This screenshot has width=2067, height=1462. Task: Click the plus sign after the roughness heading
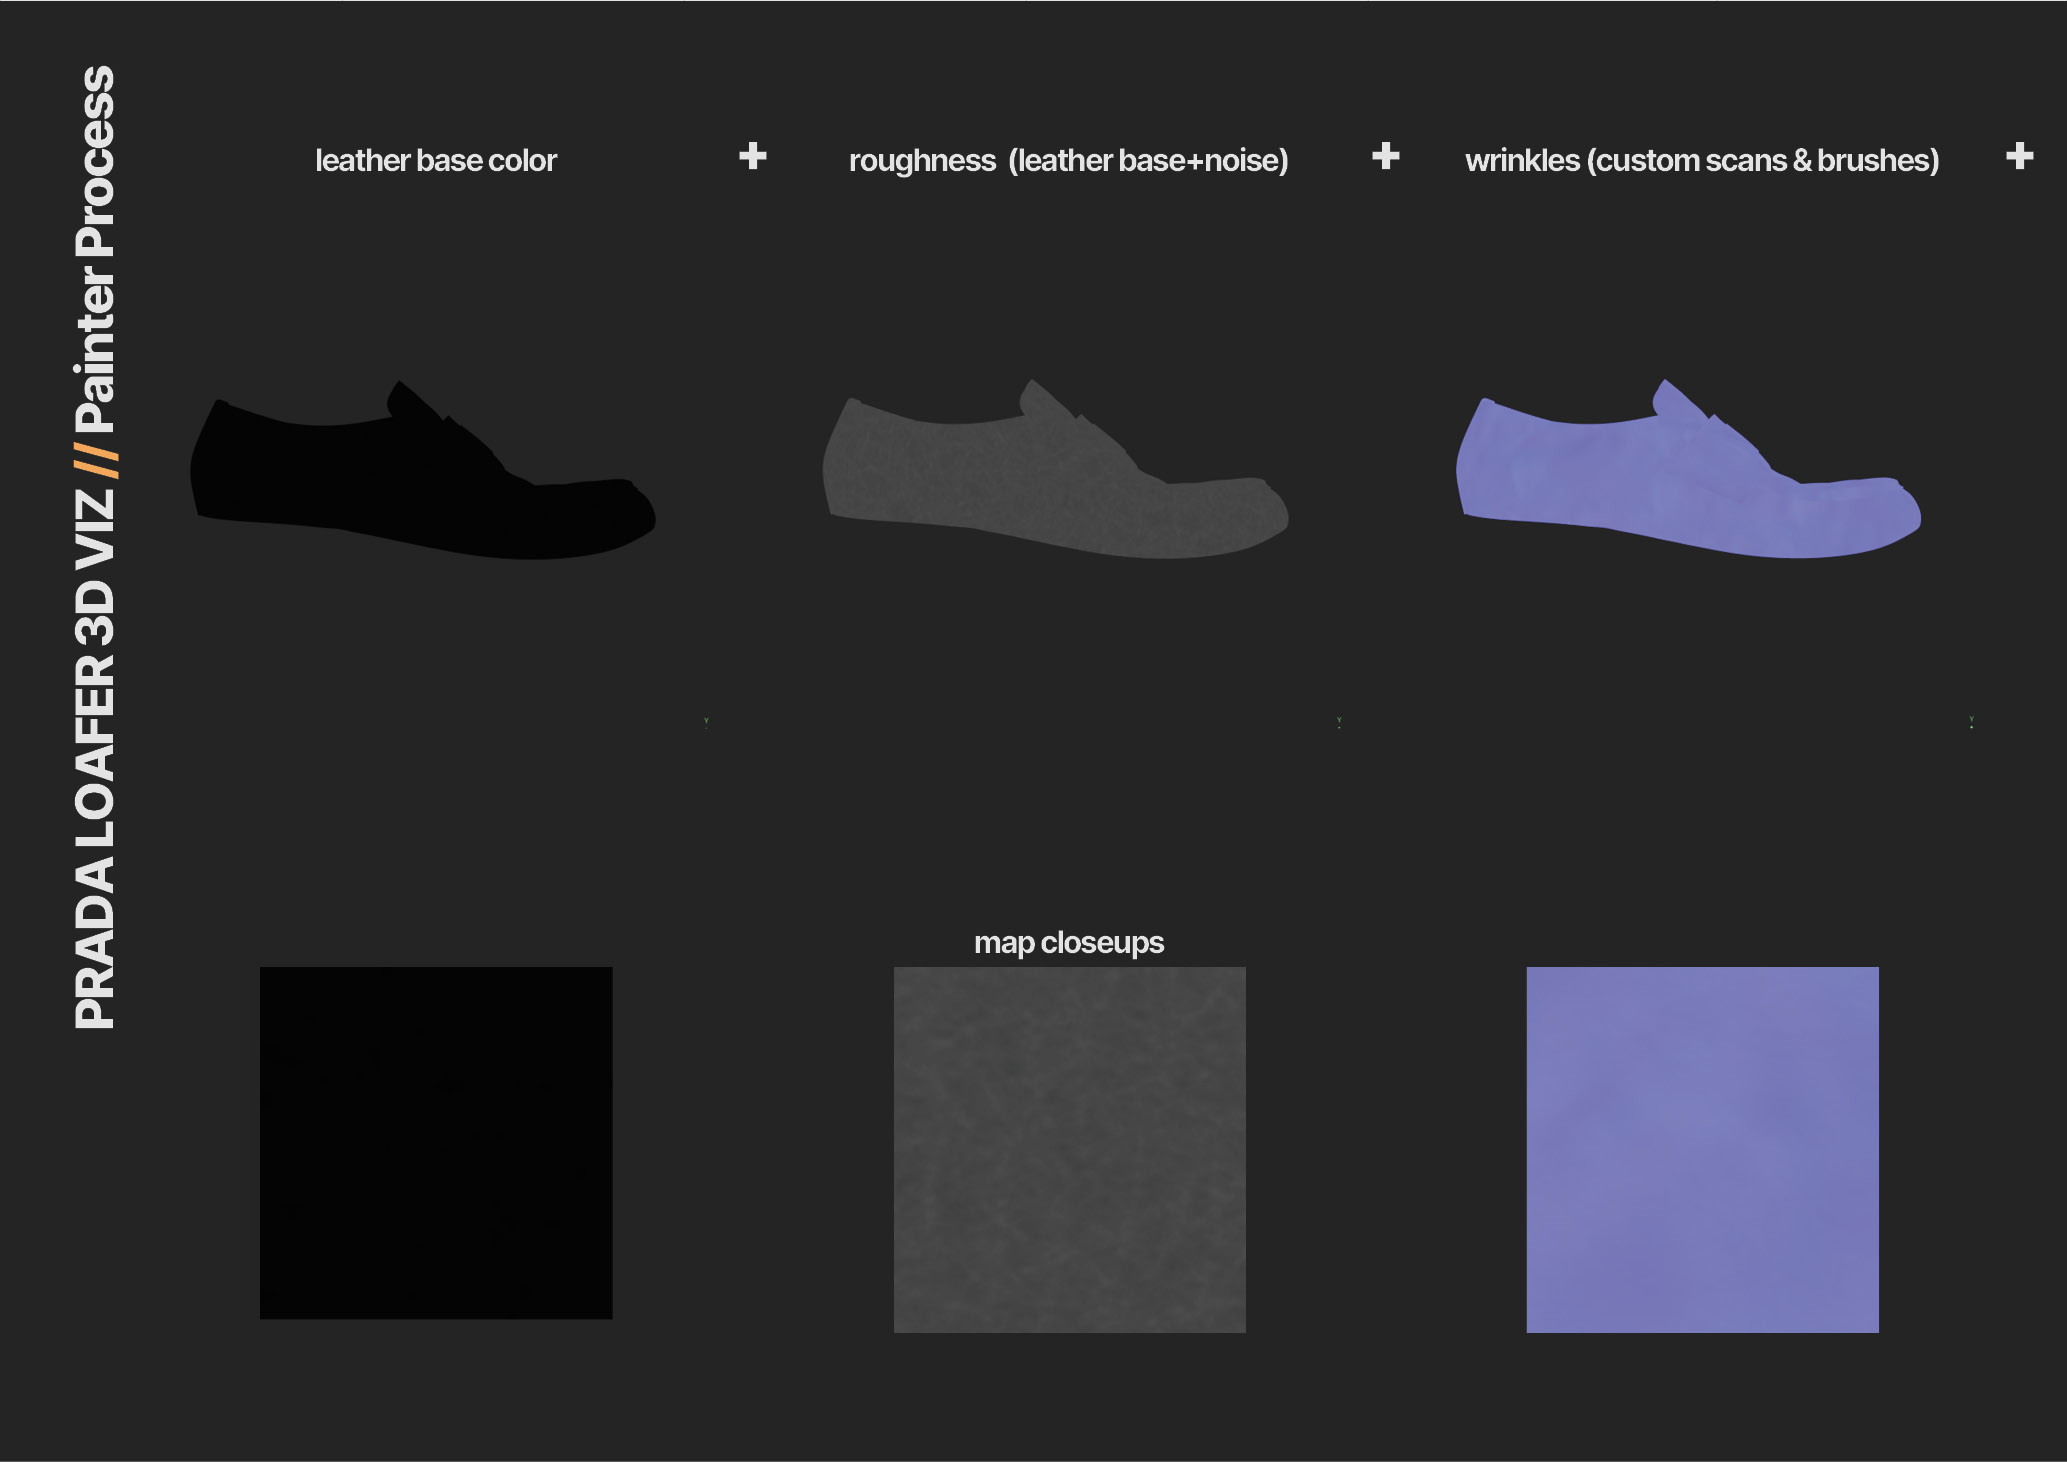point(1386,156)
